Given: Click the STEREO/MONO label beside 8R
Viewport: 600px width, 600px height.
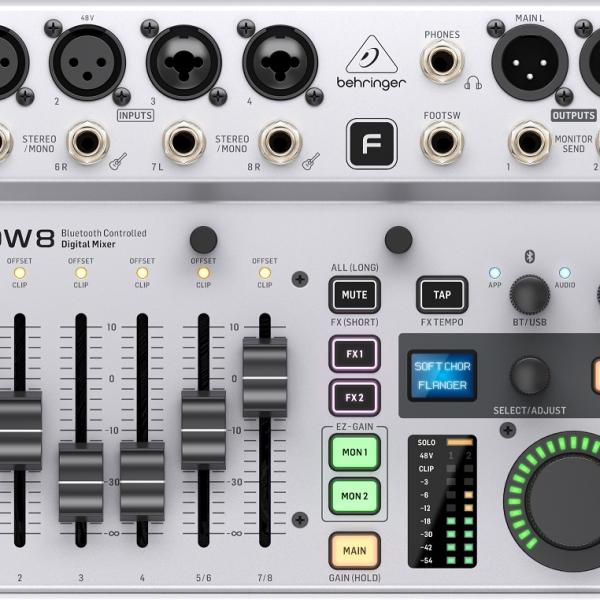Looking at the screenshot, I should [232, 144].
